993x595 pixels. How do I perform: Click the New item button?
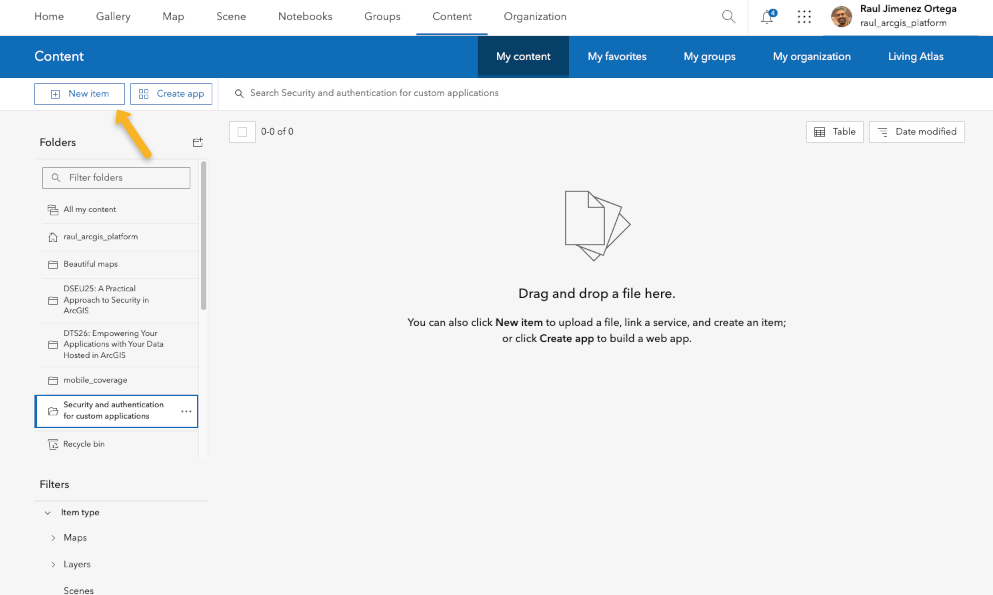point(79,94)
